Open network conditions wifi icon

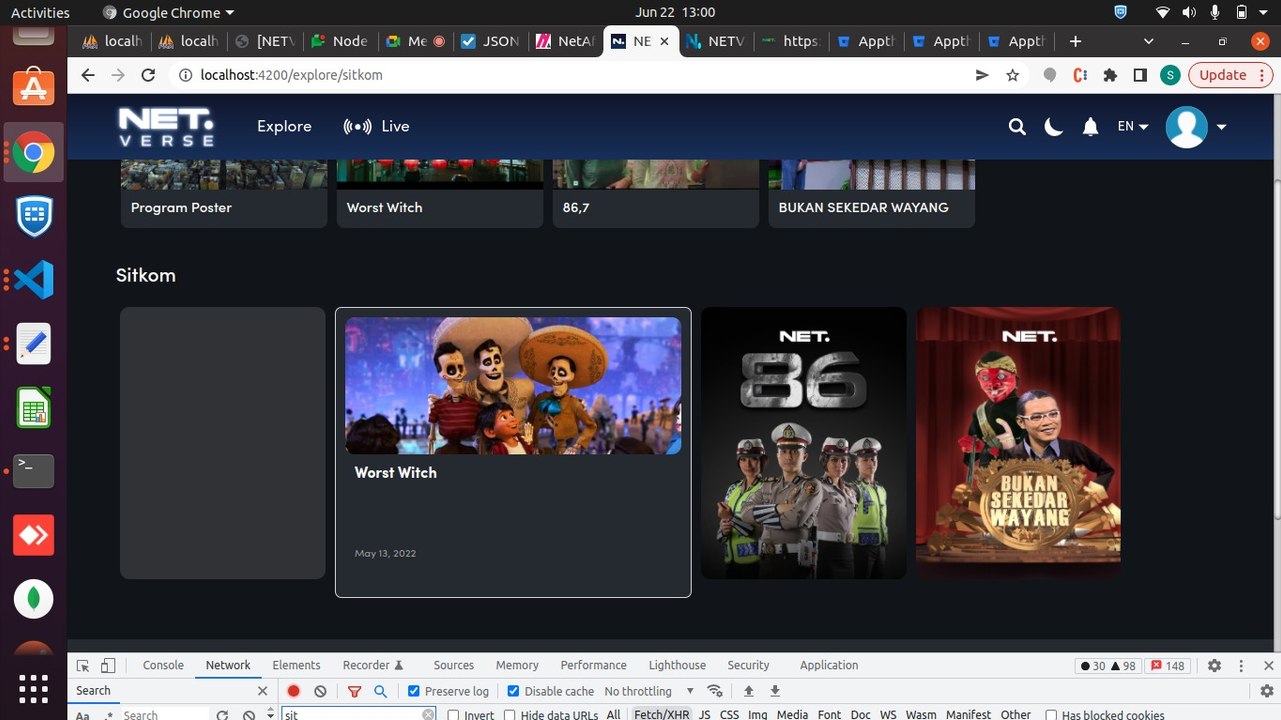[x=715, y=691]
